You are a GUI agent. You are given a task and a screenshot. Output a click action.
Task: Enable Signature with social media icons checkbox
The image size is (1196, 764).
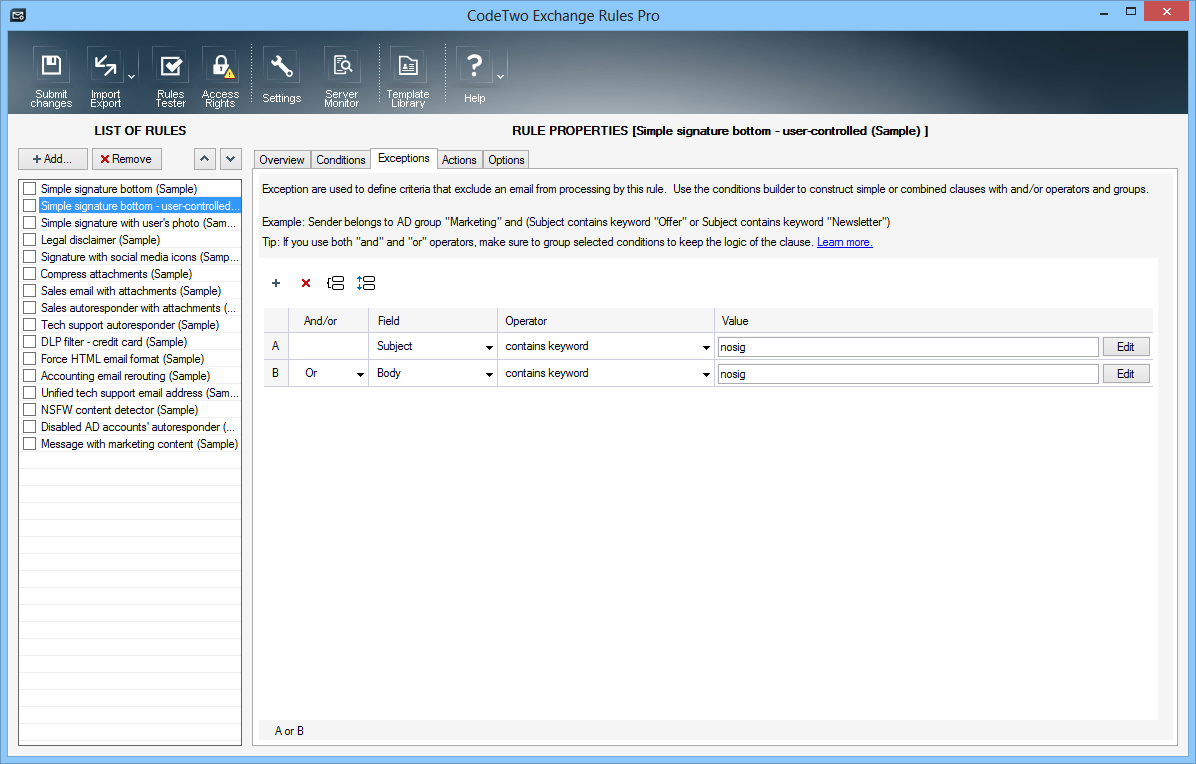tap(30, 256)
